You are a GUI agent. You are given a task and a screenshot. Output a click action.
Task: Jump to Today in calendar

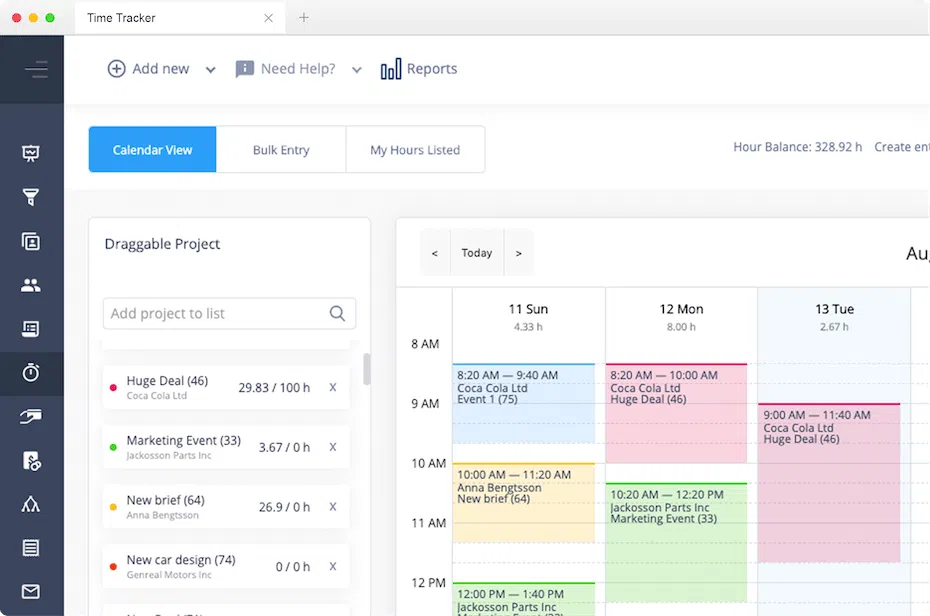[x=477, y=253]
